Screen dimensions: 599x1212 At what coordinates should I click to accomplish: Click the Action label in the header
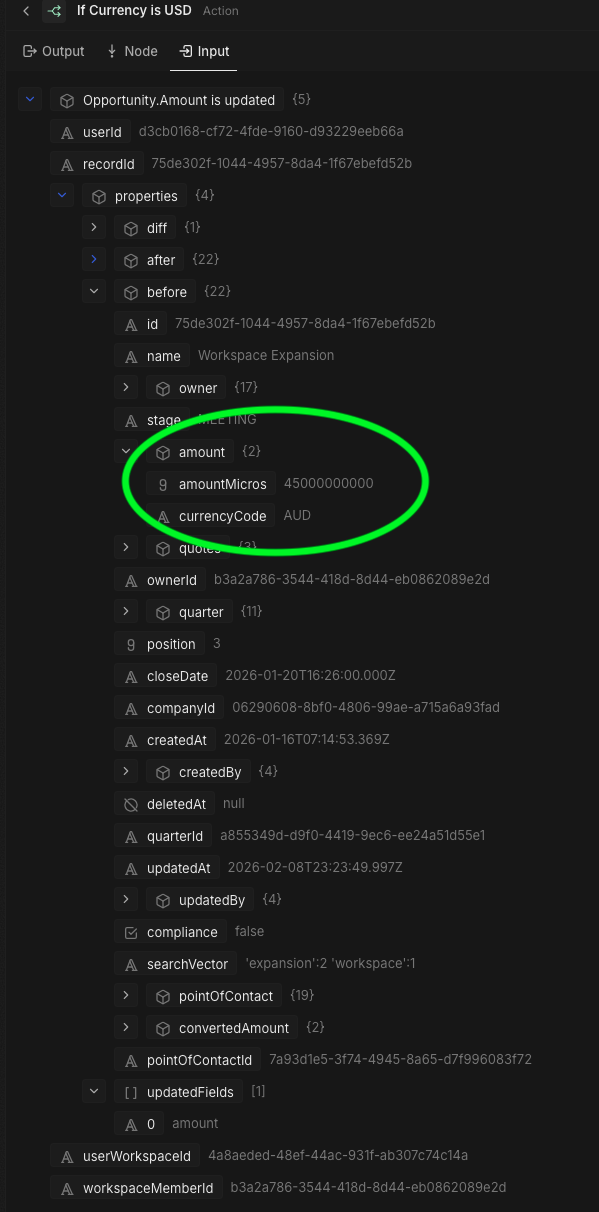[220, 11]
